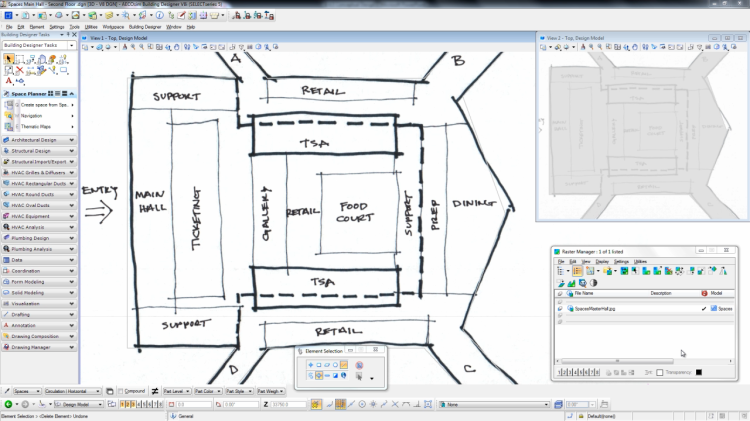Click the contrast icon in Raster Manager
The width and height of the screenshot is (750, 421).
point(592,283)
